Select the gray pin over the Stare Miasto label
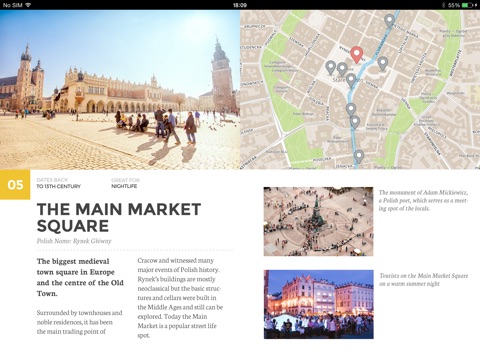 (x=351, y=80)
